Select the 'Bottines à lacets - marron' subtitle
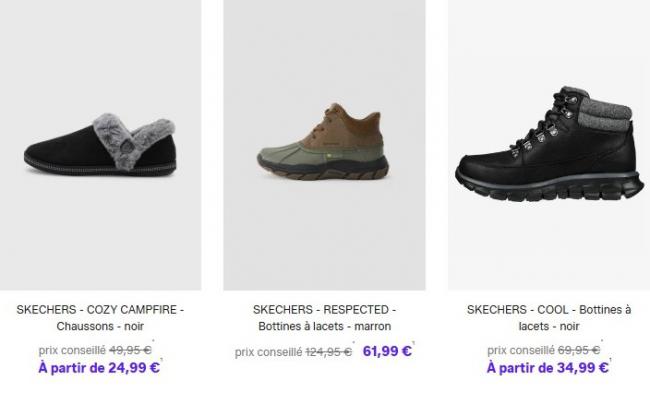The image size is (650, 404). click(x=324, y=327)
